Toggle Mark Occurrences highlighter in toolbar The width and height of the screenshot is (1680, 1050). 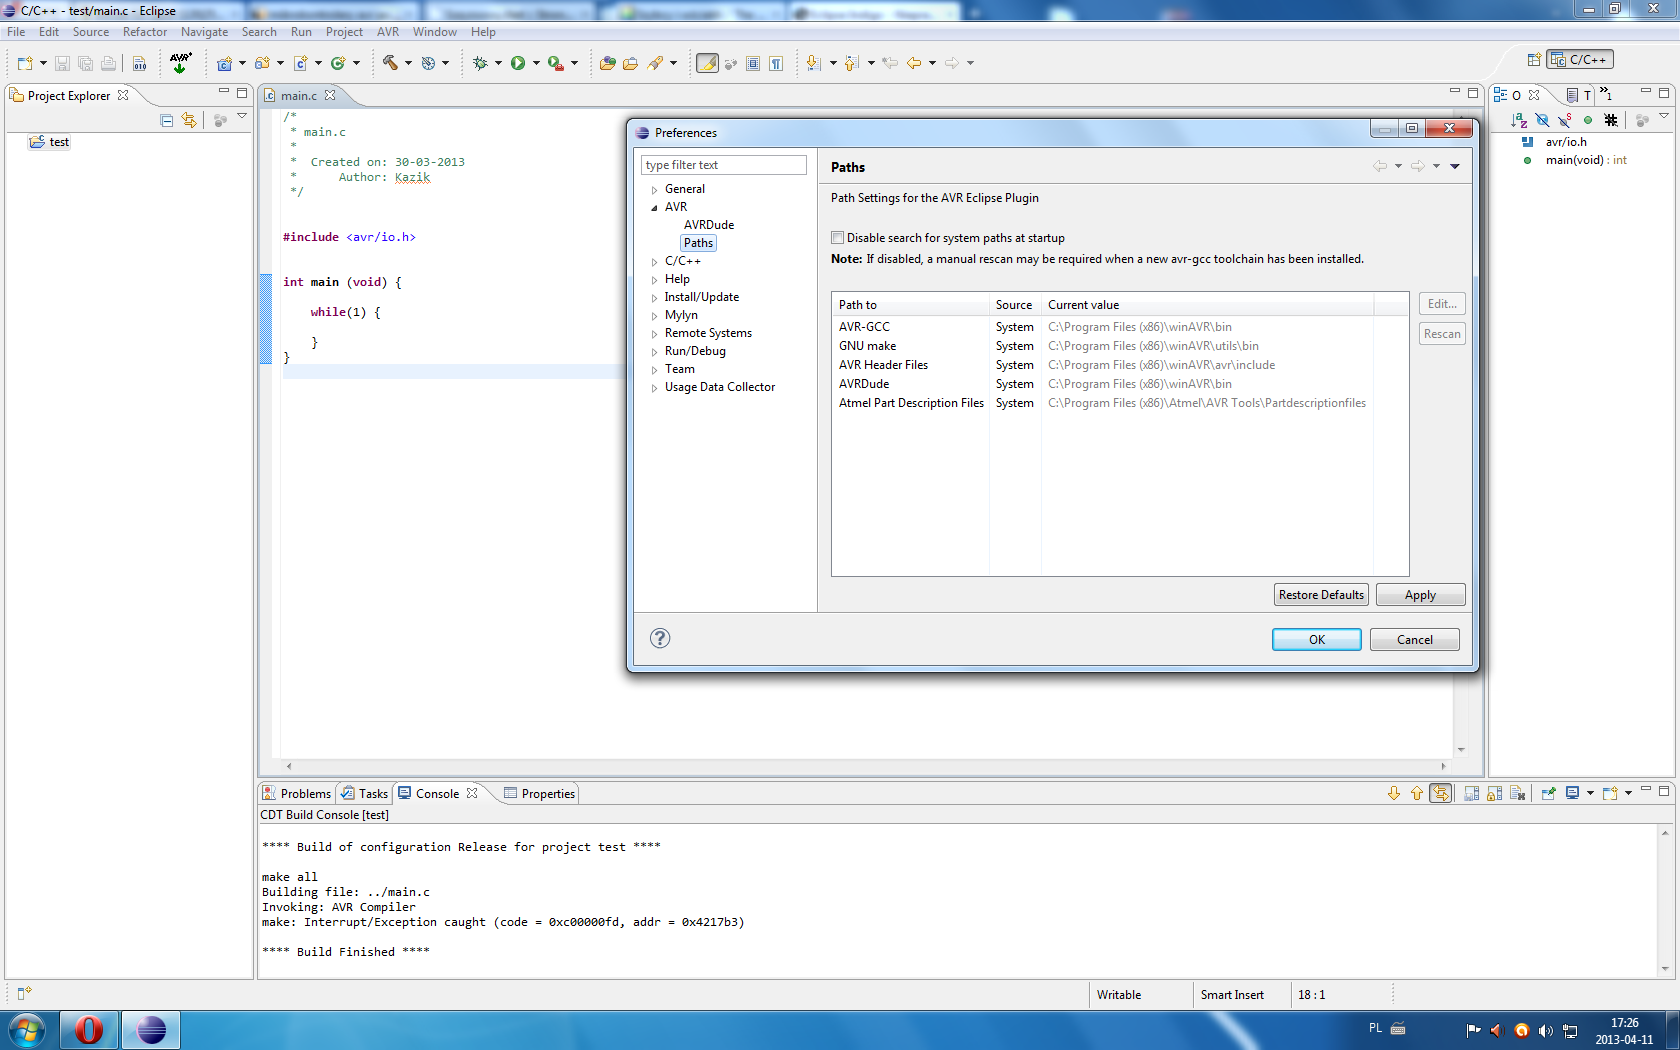pyautogui.click(x=707, y=63)
